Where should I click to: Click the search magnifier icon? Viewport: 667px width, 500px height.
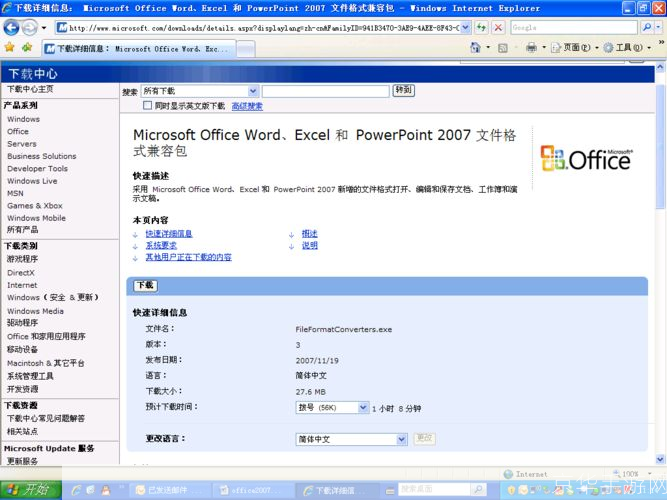647,28
